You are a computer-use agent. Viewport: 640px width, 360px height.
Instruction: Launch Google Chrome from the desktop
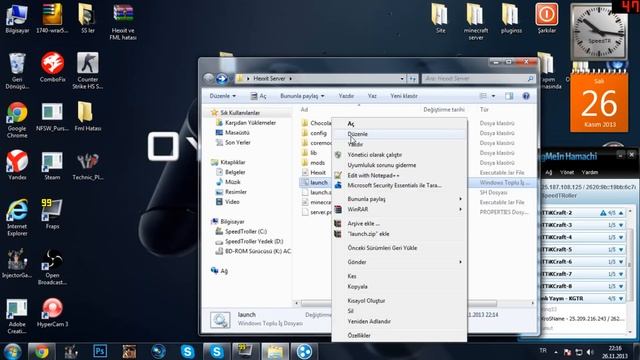(x=17, y=120)
